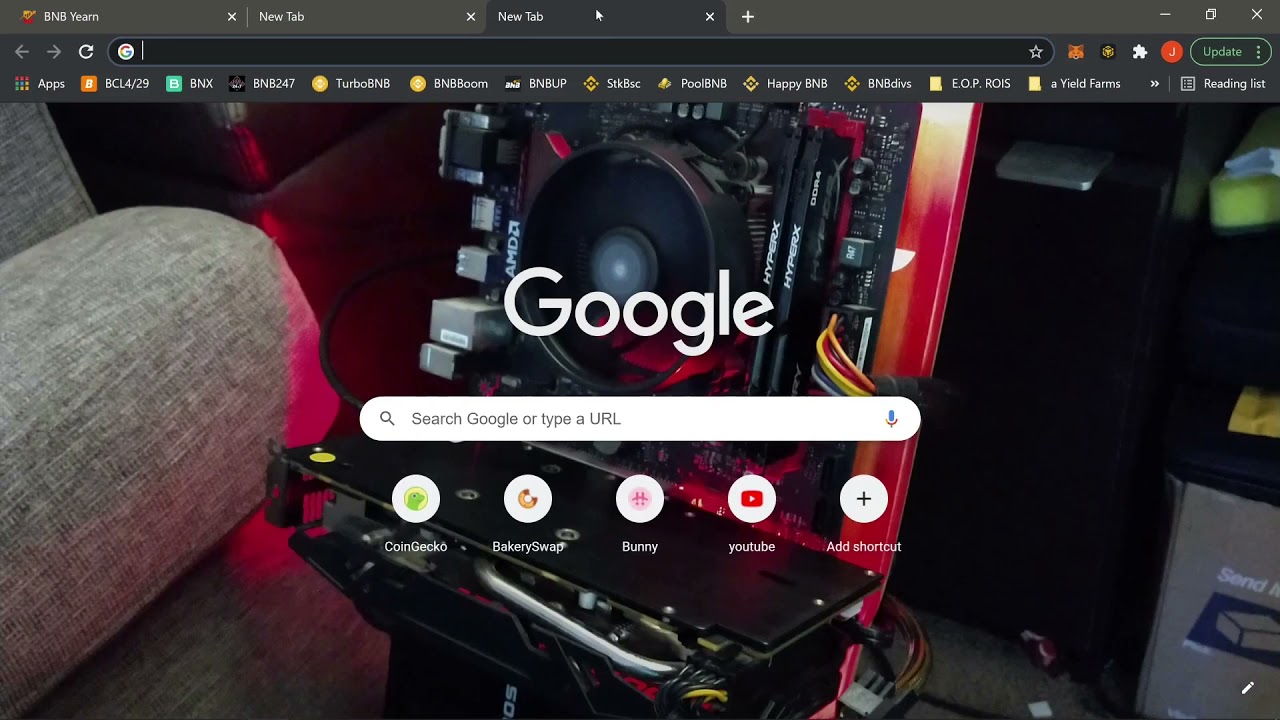Bookmark this tab with the star icon

click(1036, 52)
